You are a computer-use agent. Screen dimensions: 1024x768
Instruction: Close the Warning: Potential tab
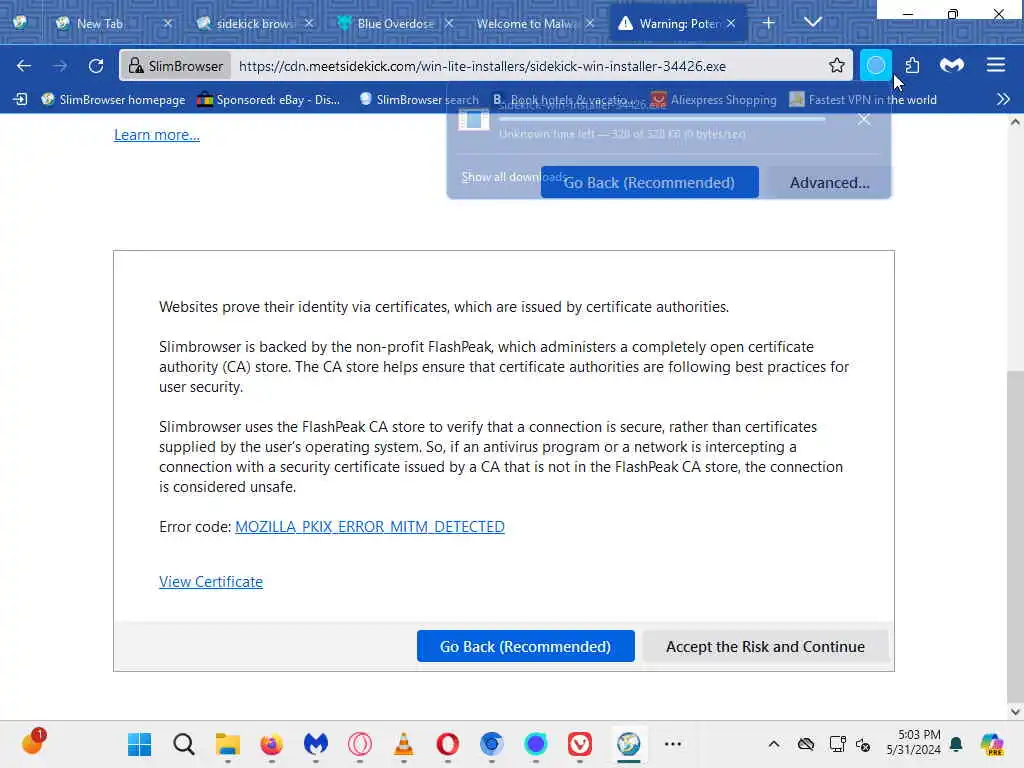(731, 24)
